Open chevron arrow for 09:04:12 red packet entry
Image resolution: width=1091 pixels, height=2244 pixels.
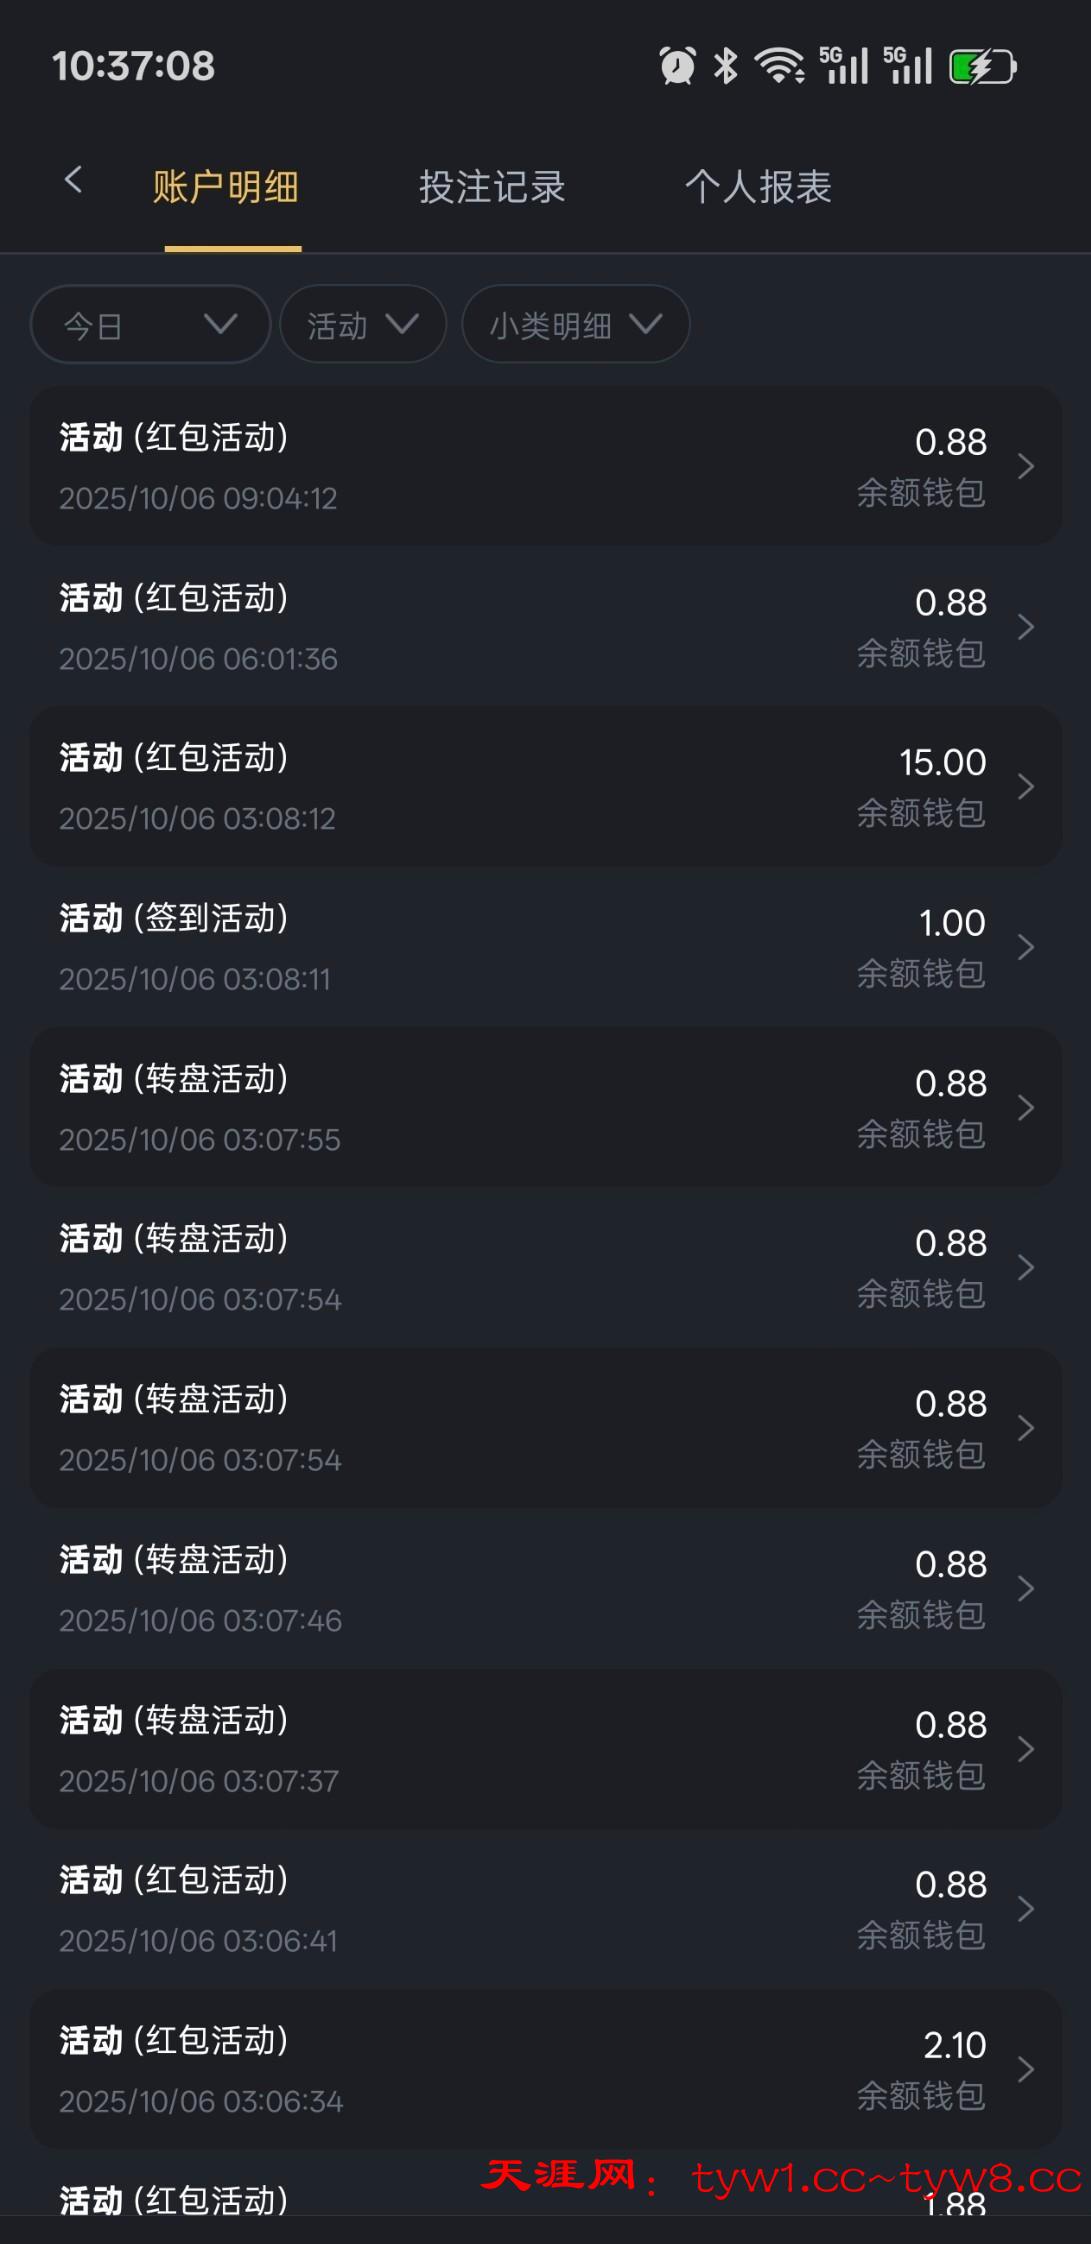(x=1025, y=466)
